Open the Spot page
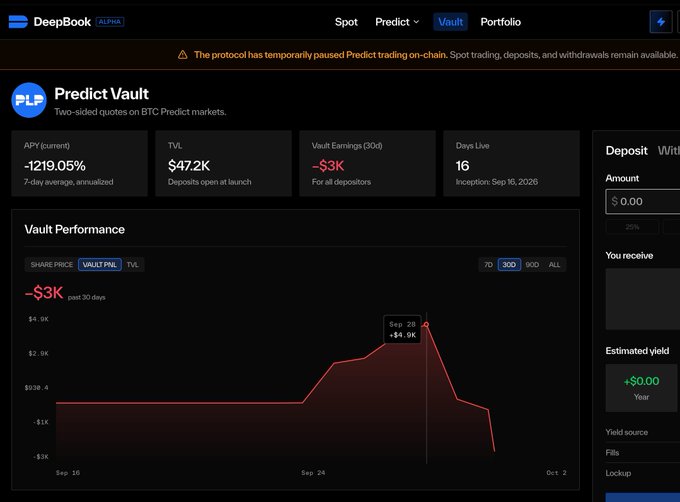 346,22
